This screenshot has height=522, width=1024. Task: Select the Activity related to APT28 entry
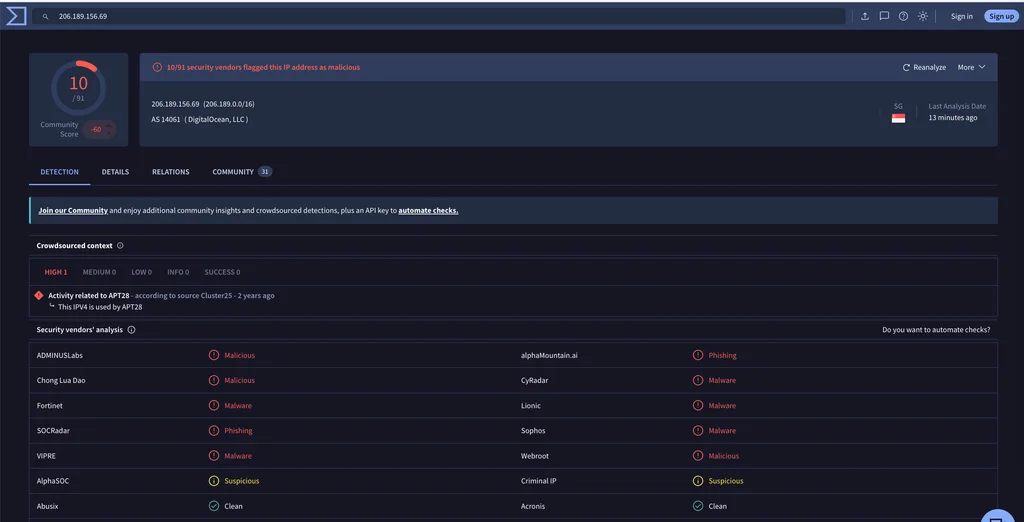click(161, 295)
